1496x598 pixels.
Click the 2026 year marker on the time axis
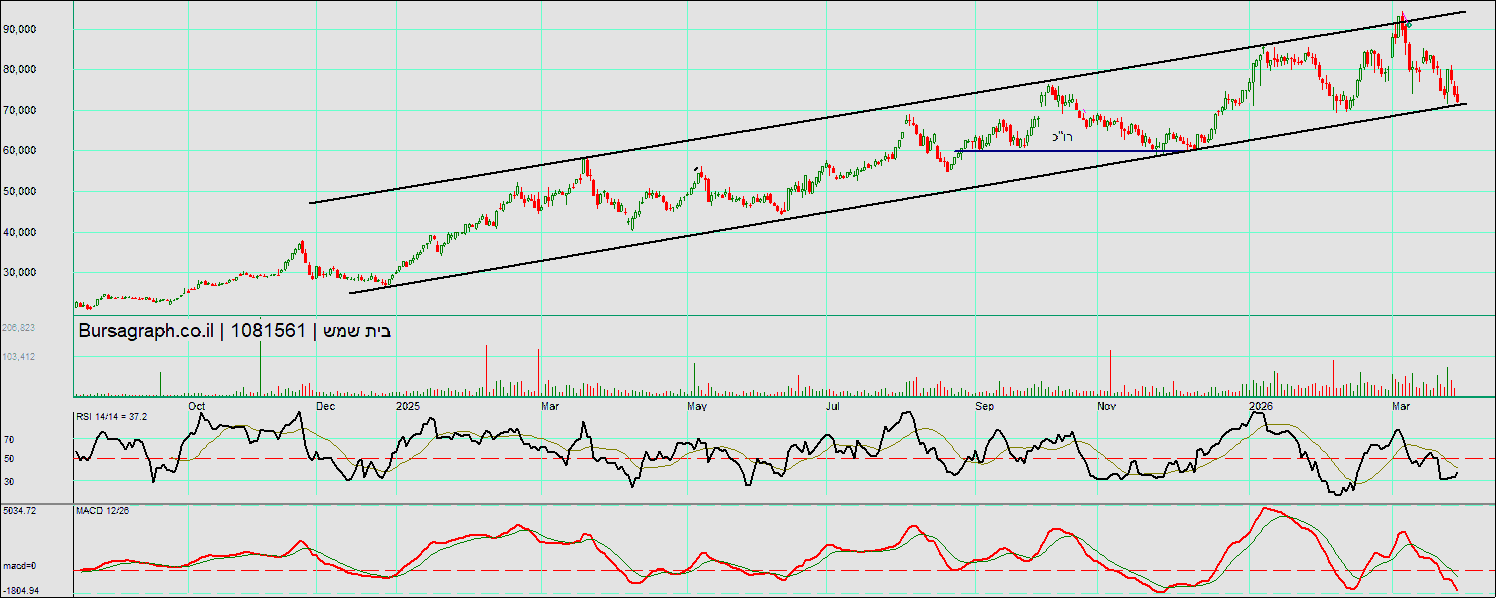coord(1261,406)
